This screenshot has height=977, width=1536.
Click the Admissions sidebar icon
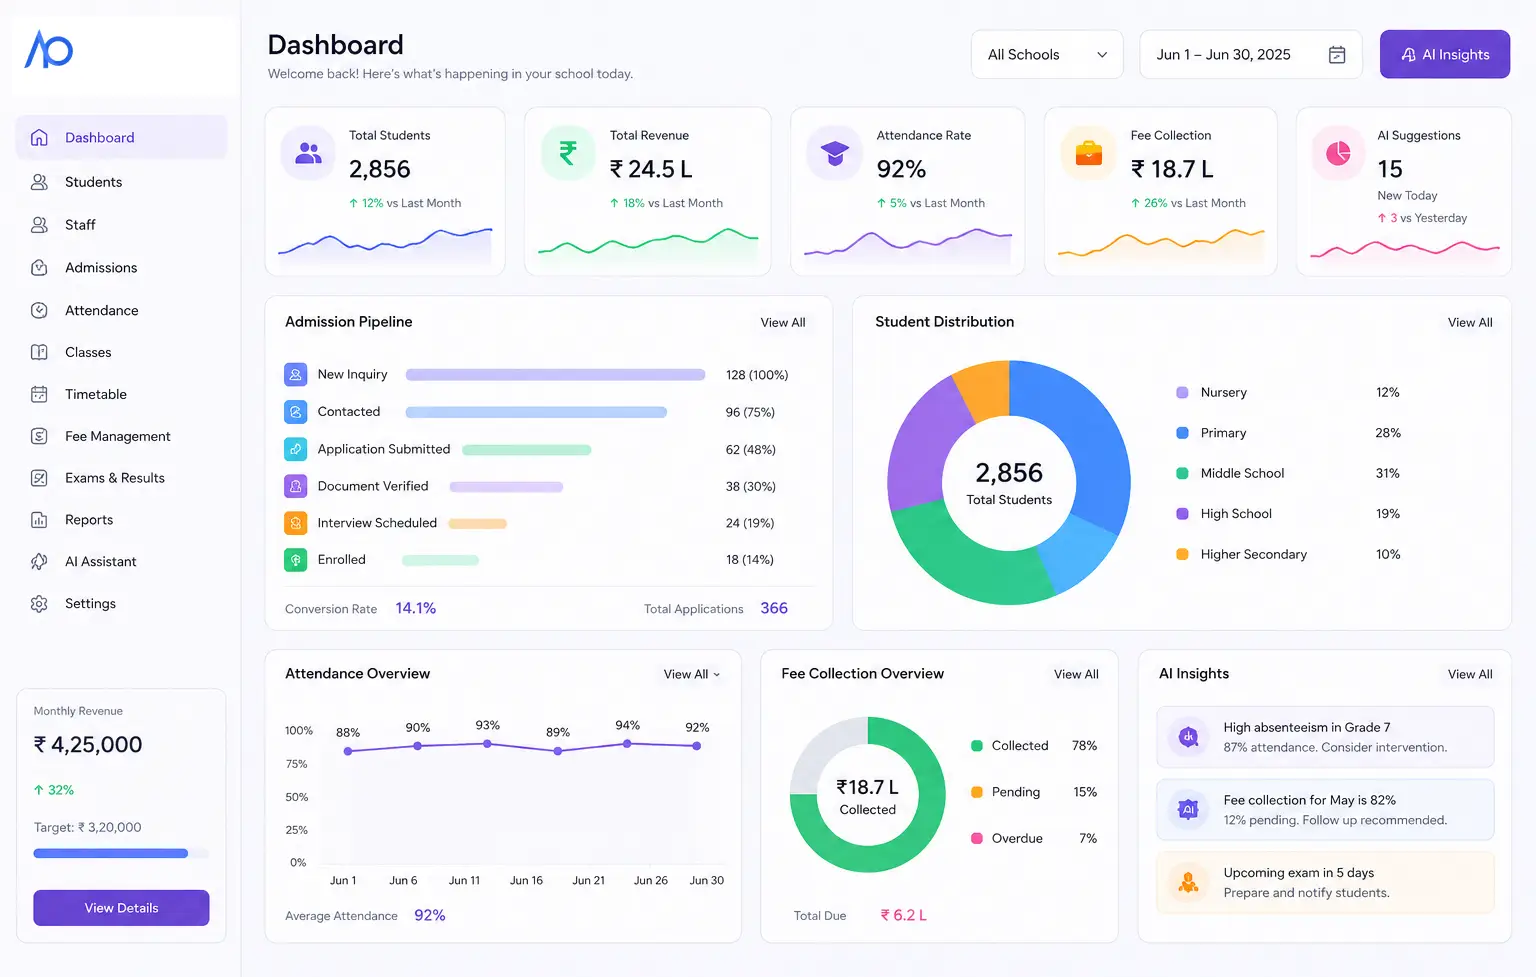pyautogui.click(x=39, y=268)
